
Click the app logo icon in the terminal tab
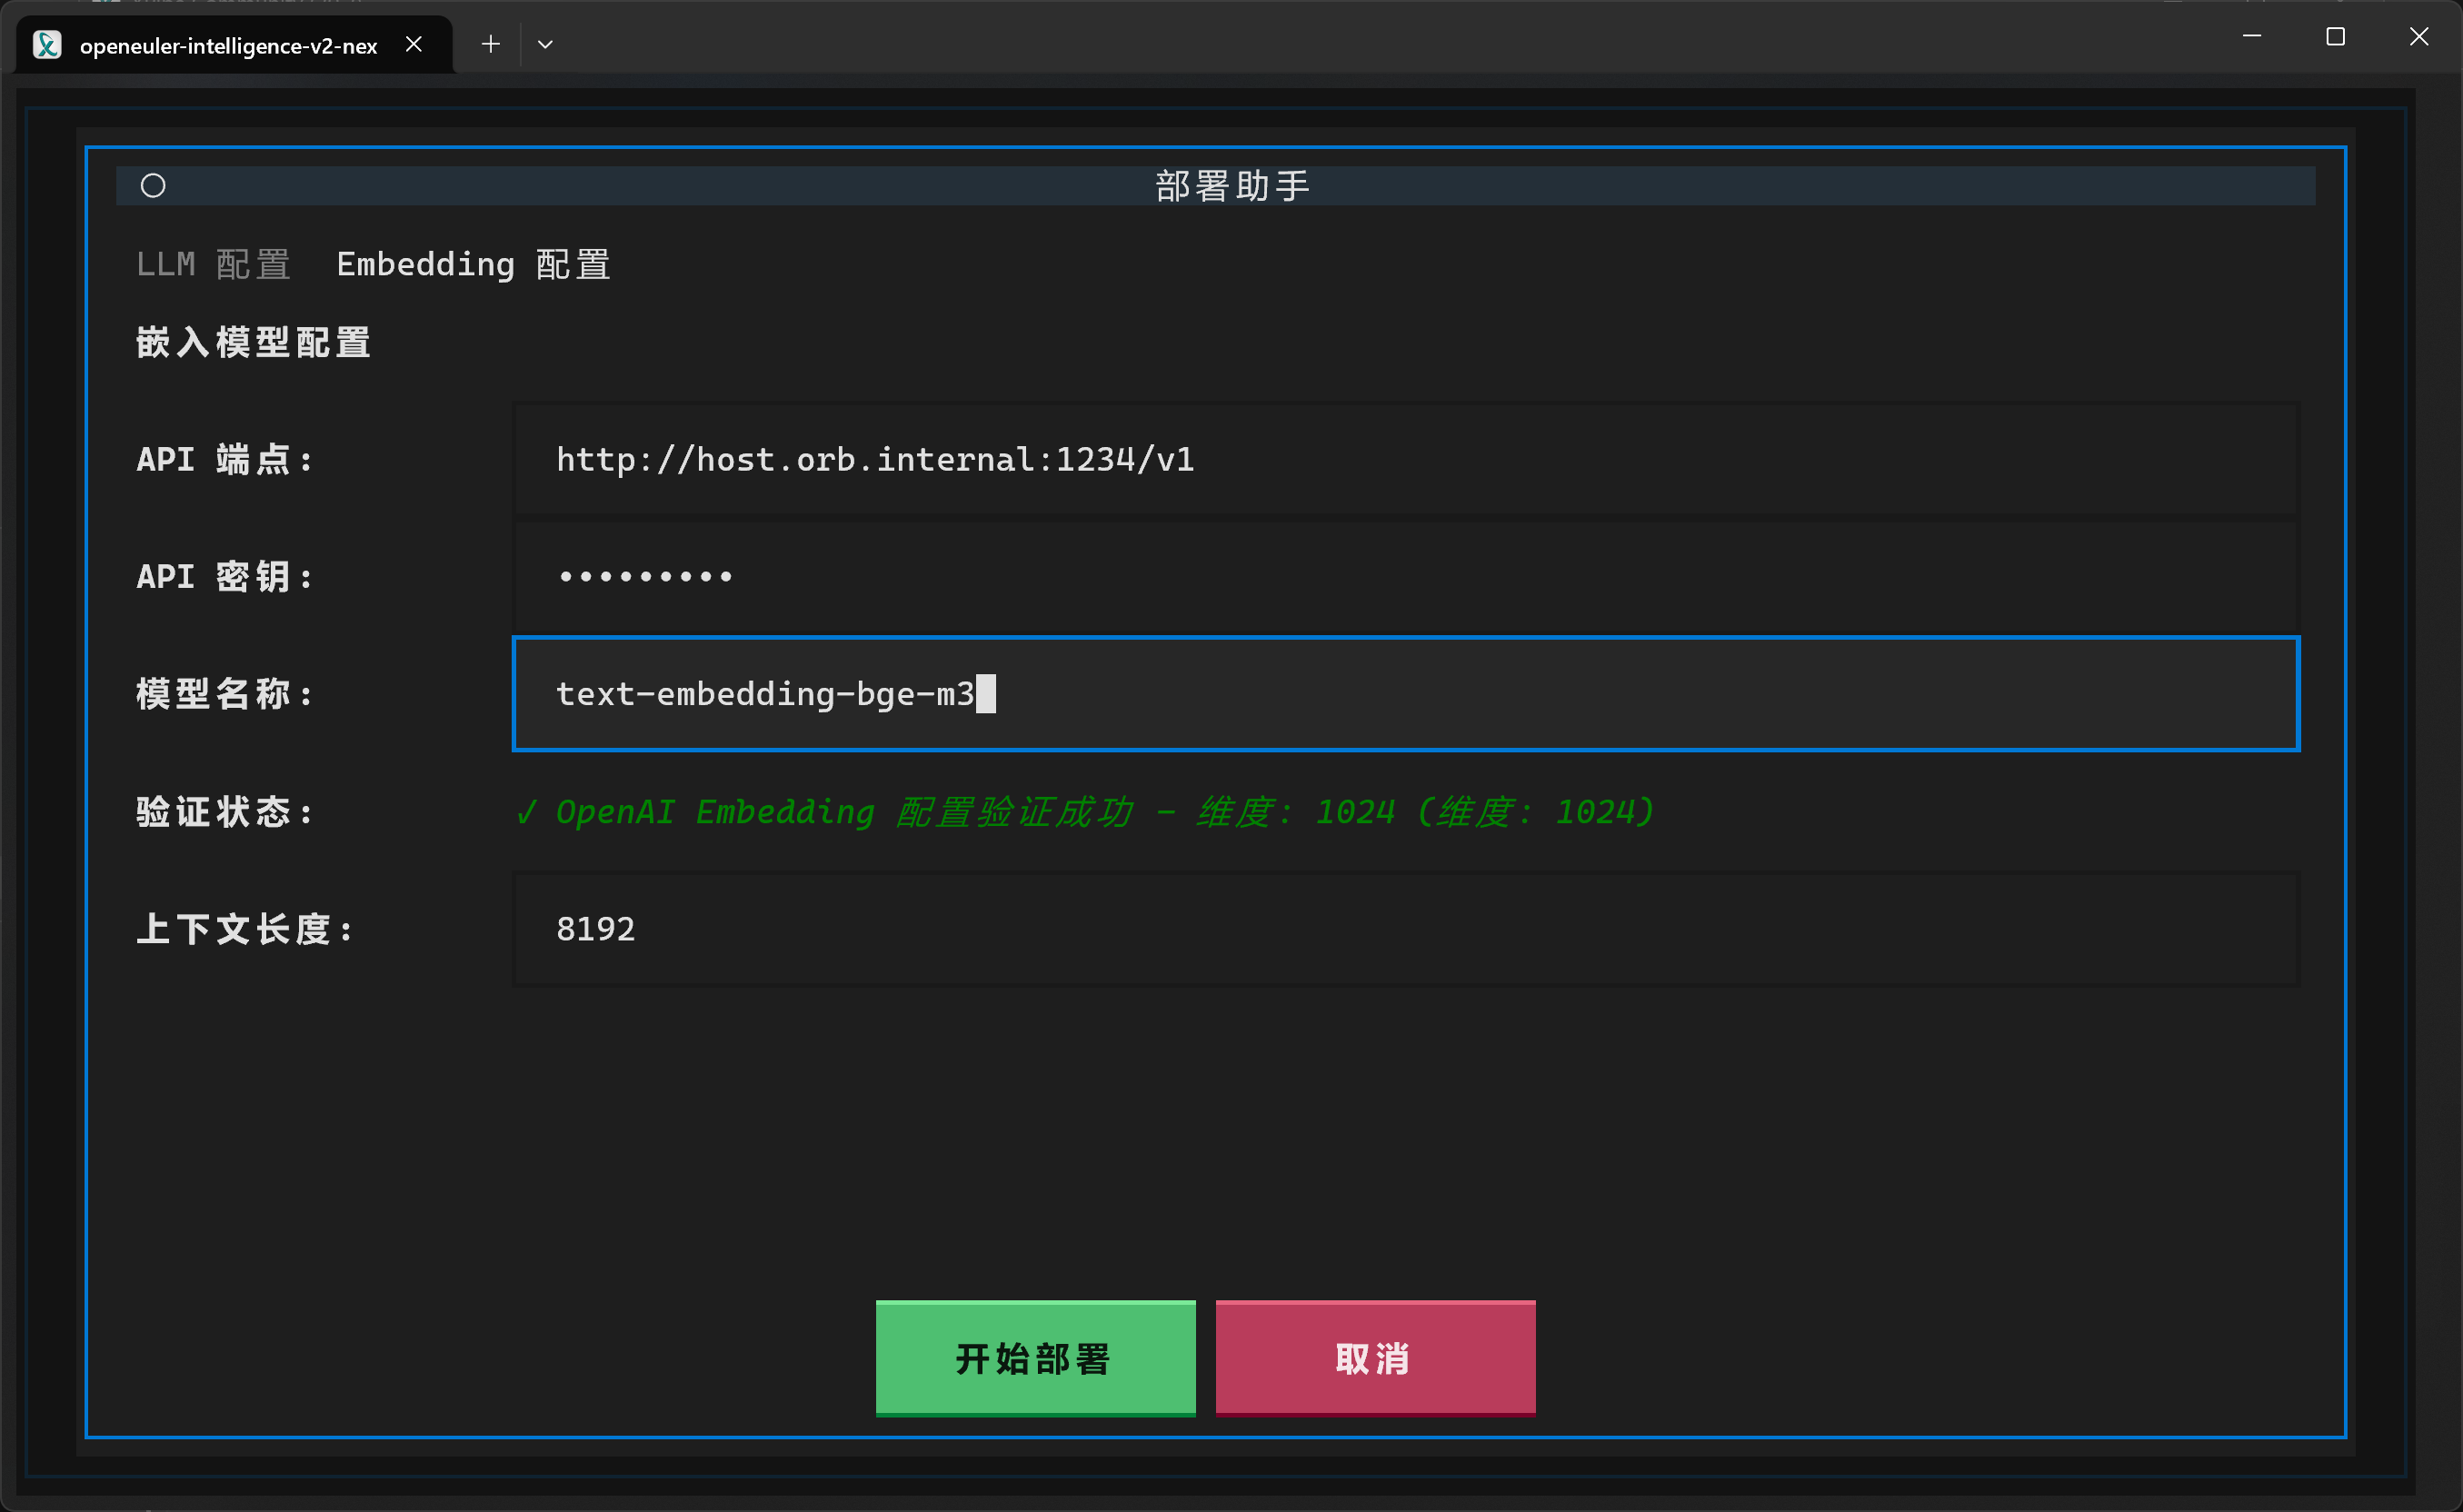[x=46, y=44]
